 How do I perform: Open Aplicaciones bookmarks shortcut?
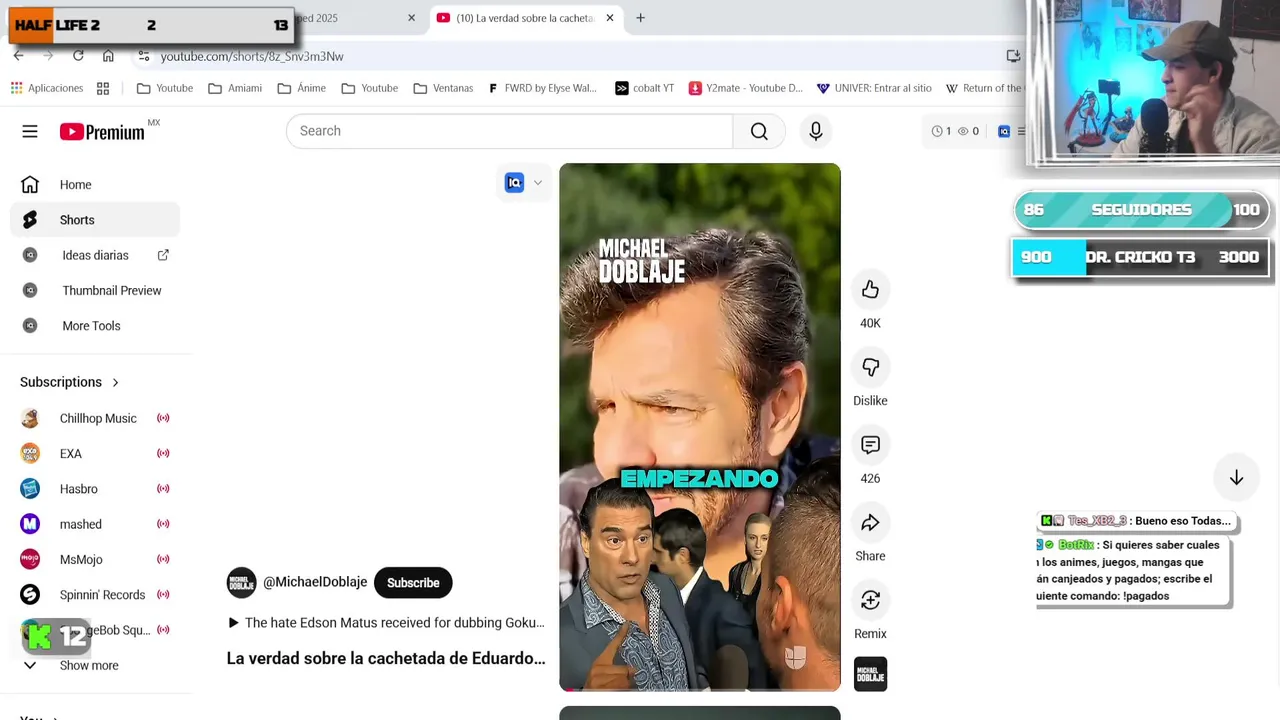[47, 88]
